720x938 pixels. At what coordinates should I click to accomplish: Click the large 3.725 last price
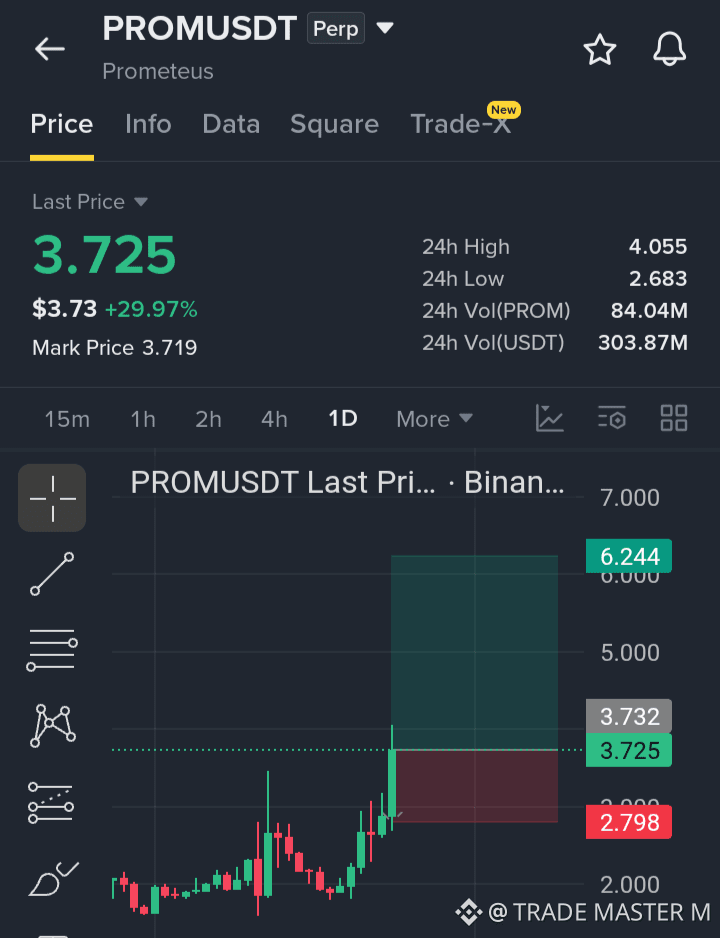(x=104, y=255)
